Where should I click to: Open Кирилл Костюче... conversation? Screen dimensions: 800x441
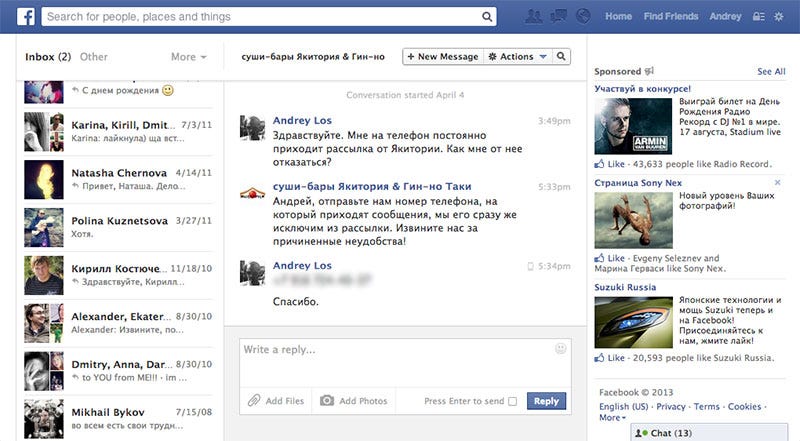[x=118, y=275]
